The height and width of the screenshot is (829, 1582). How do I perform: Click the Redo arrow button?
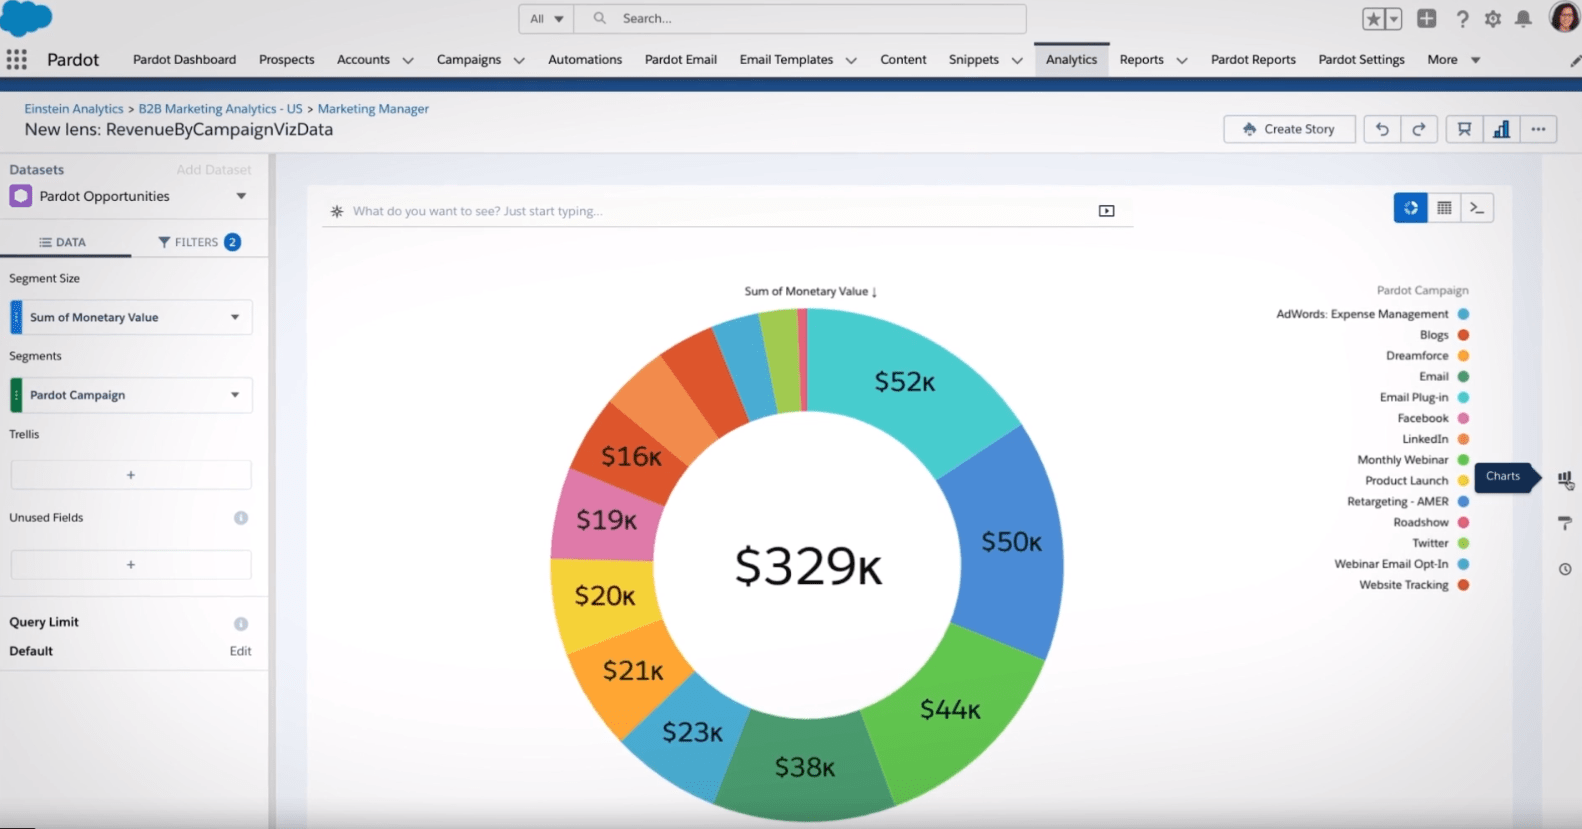[x=1419, y=129]
